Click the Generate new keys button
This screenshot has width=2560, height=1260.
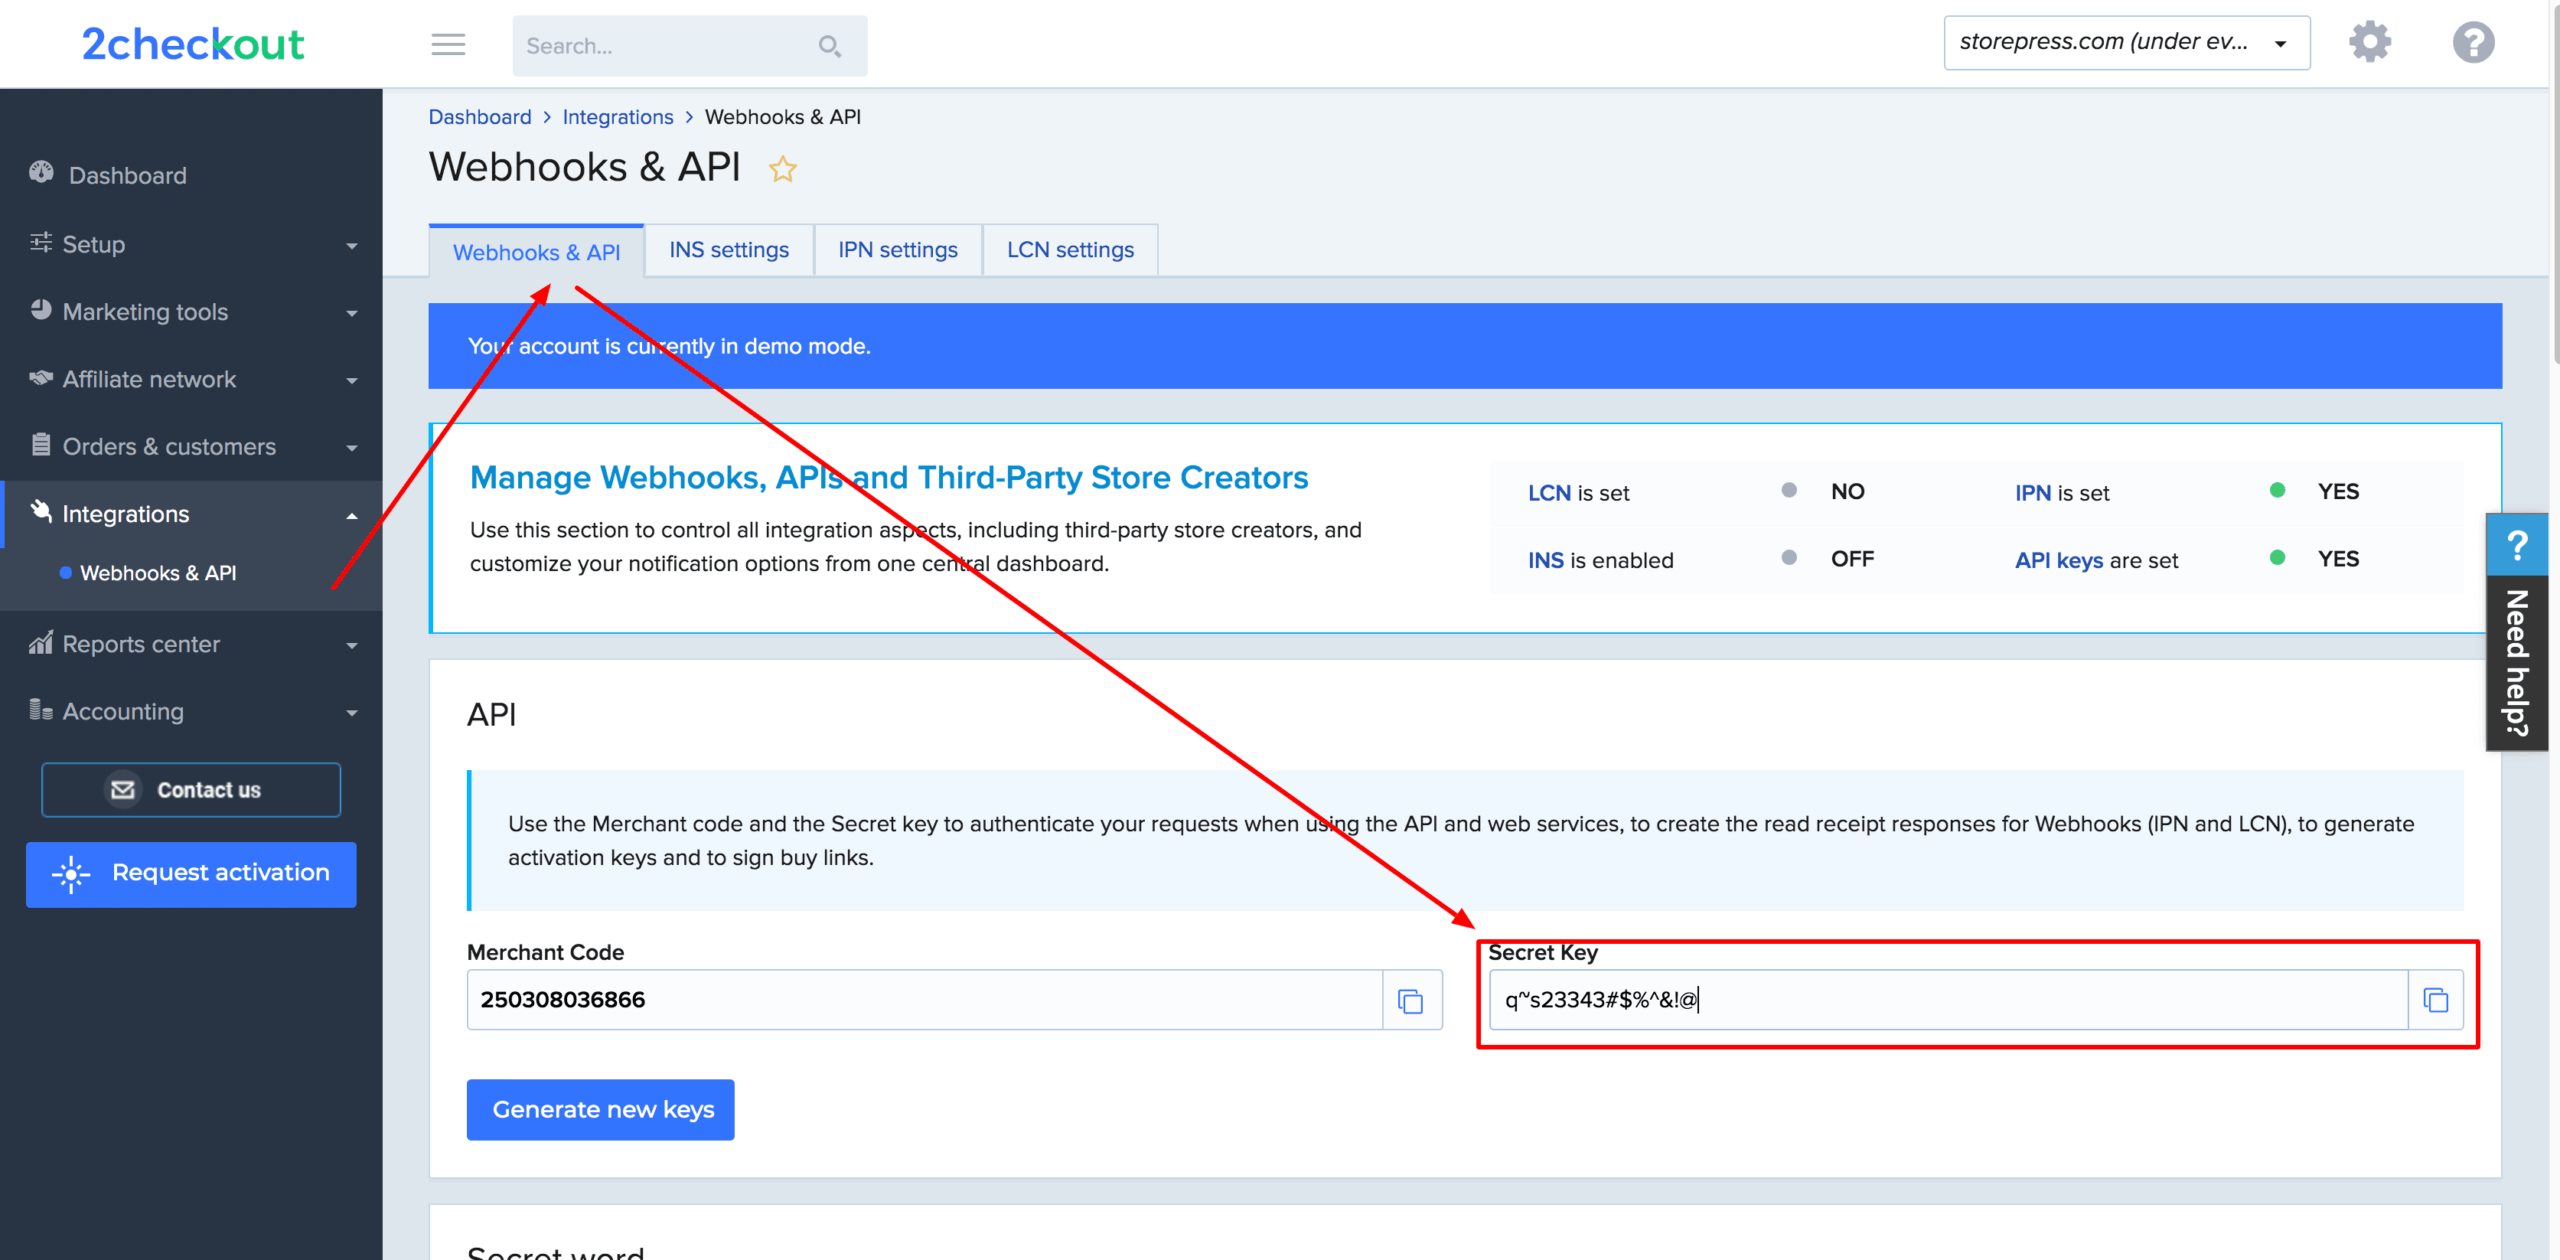(x=600, y=1109)
